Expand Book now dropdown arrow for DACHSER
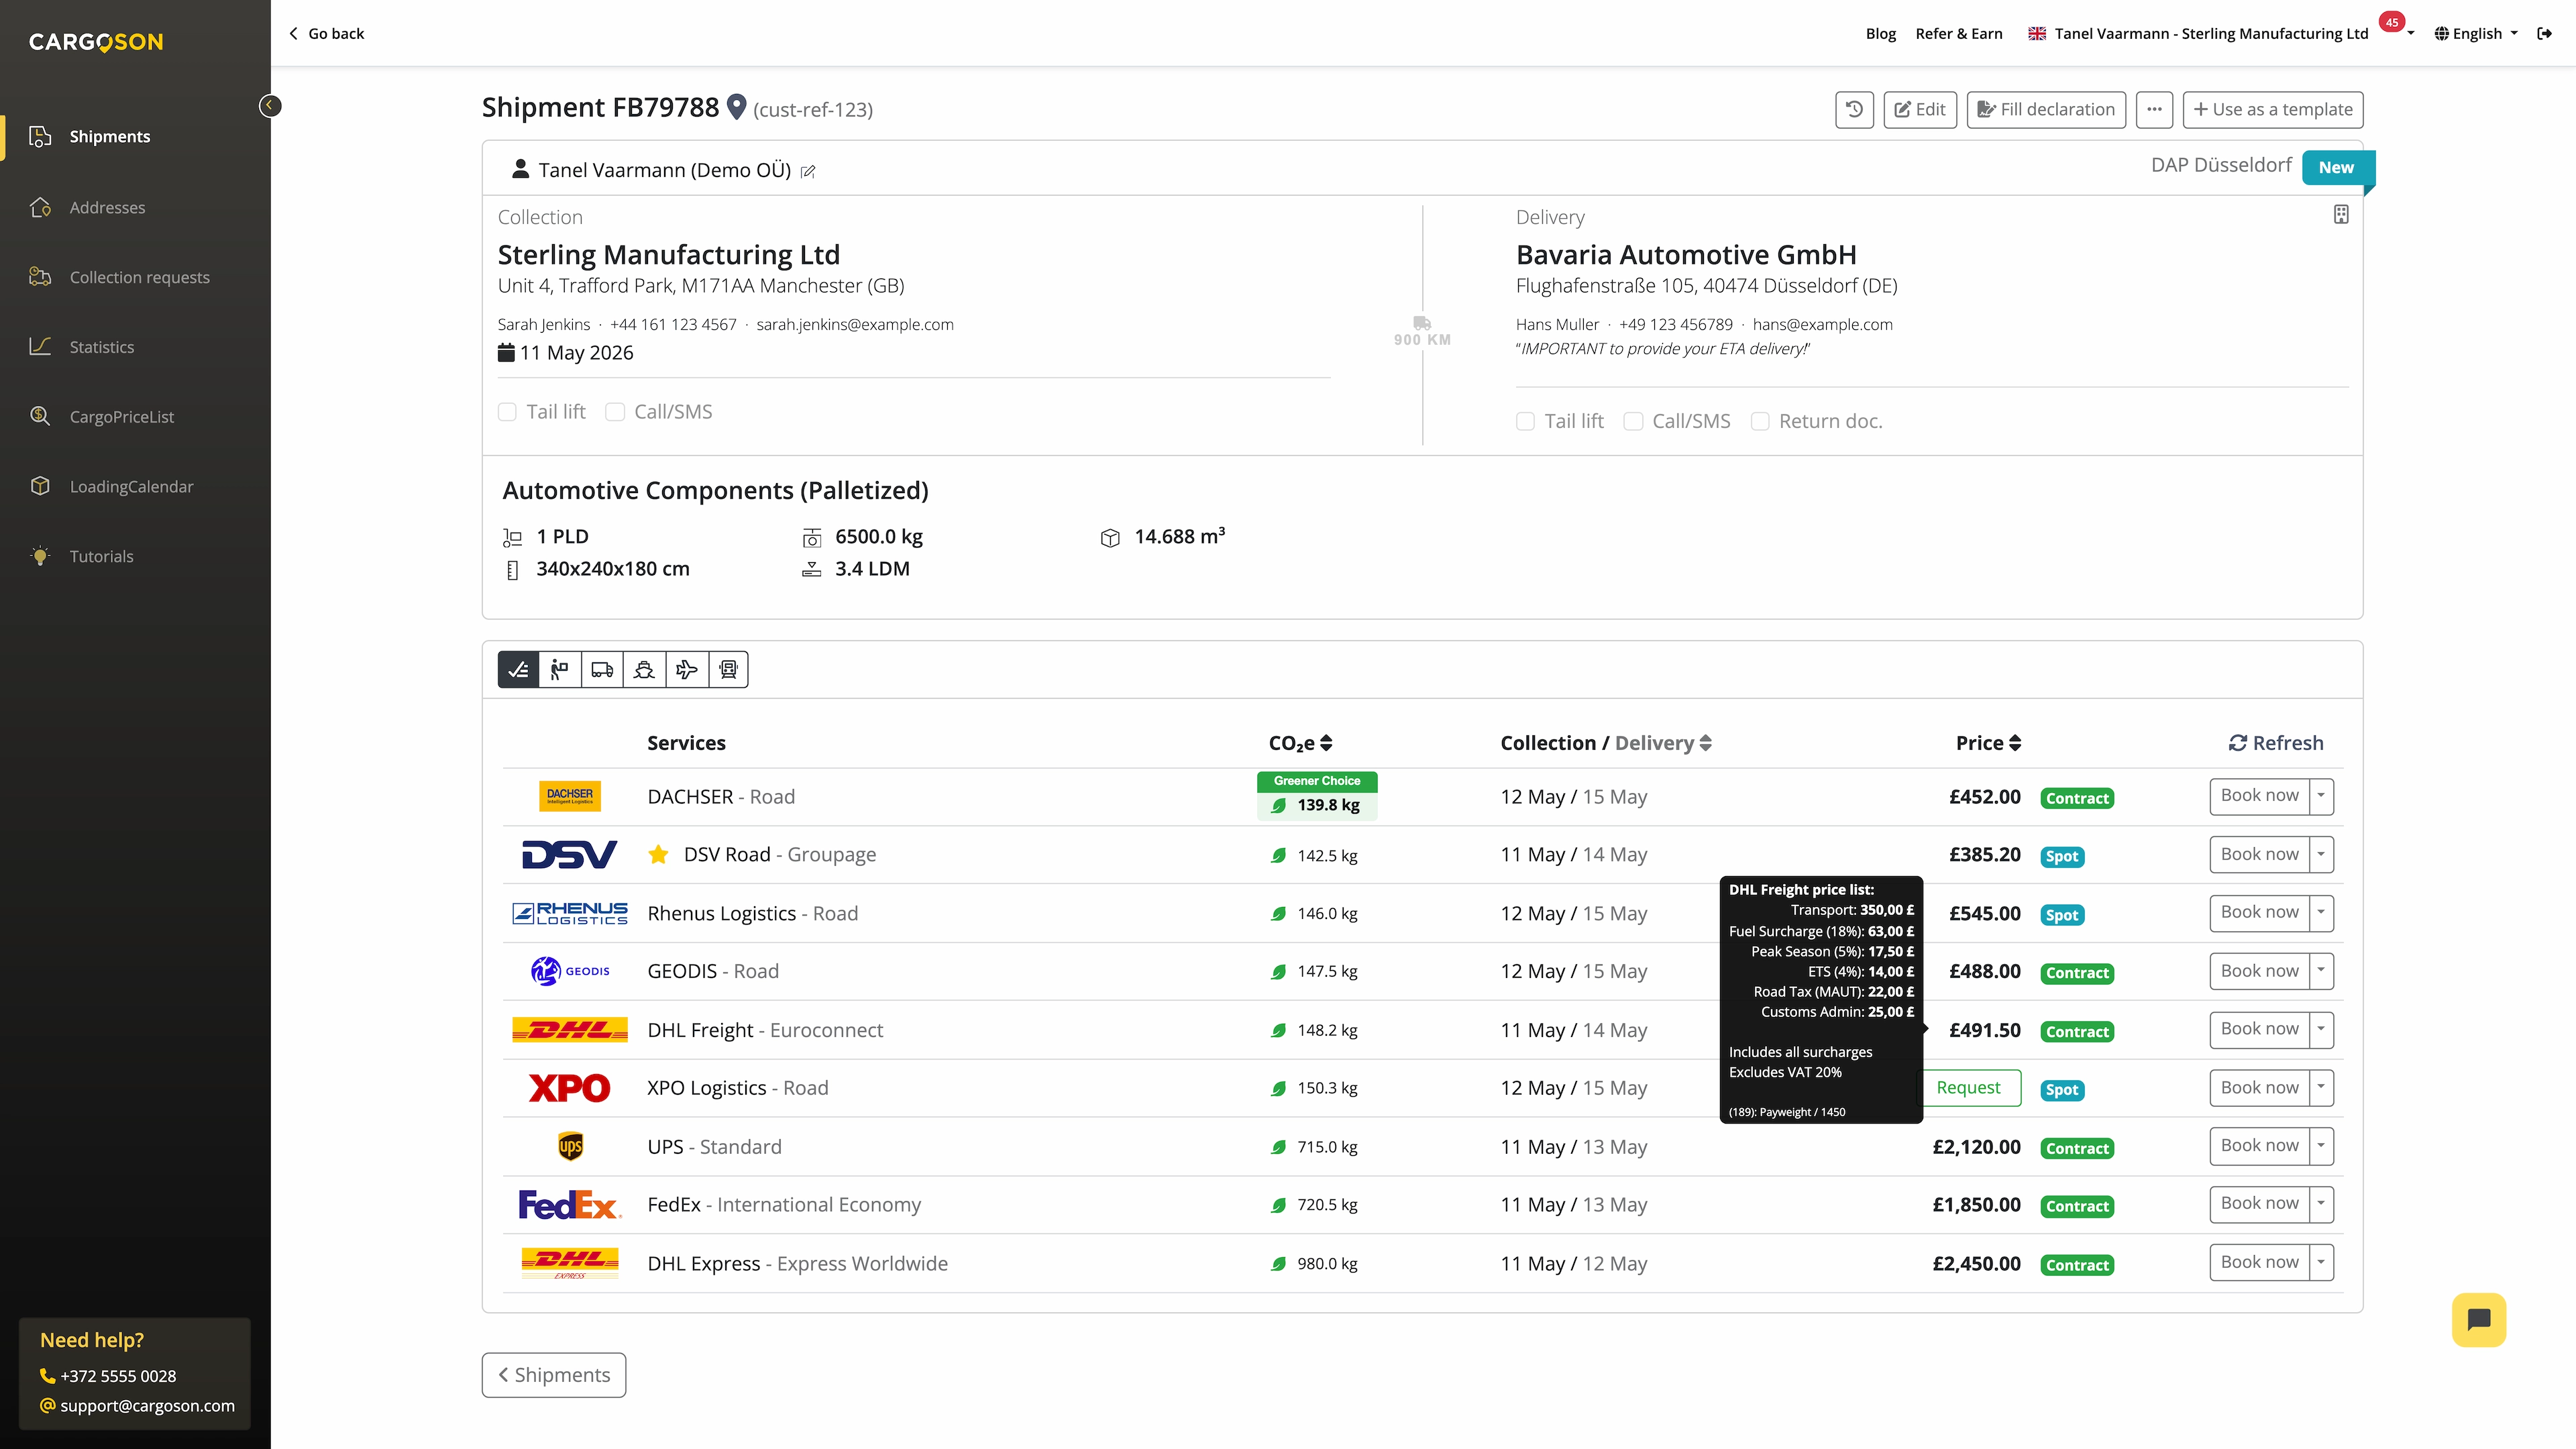Screen dimensions: 2576x1449 point(2321,796)
